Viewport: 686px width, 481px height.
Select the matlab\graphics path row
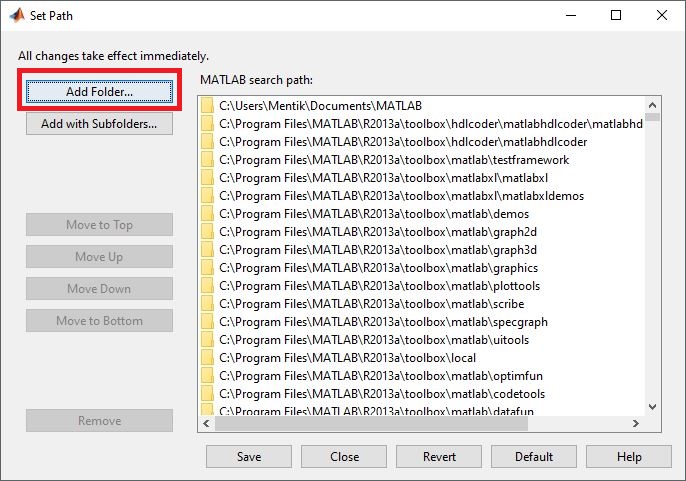tap(422, 267)
